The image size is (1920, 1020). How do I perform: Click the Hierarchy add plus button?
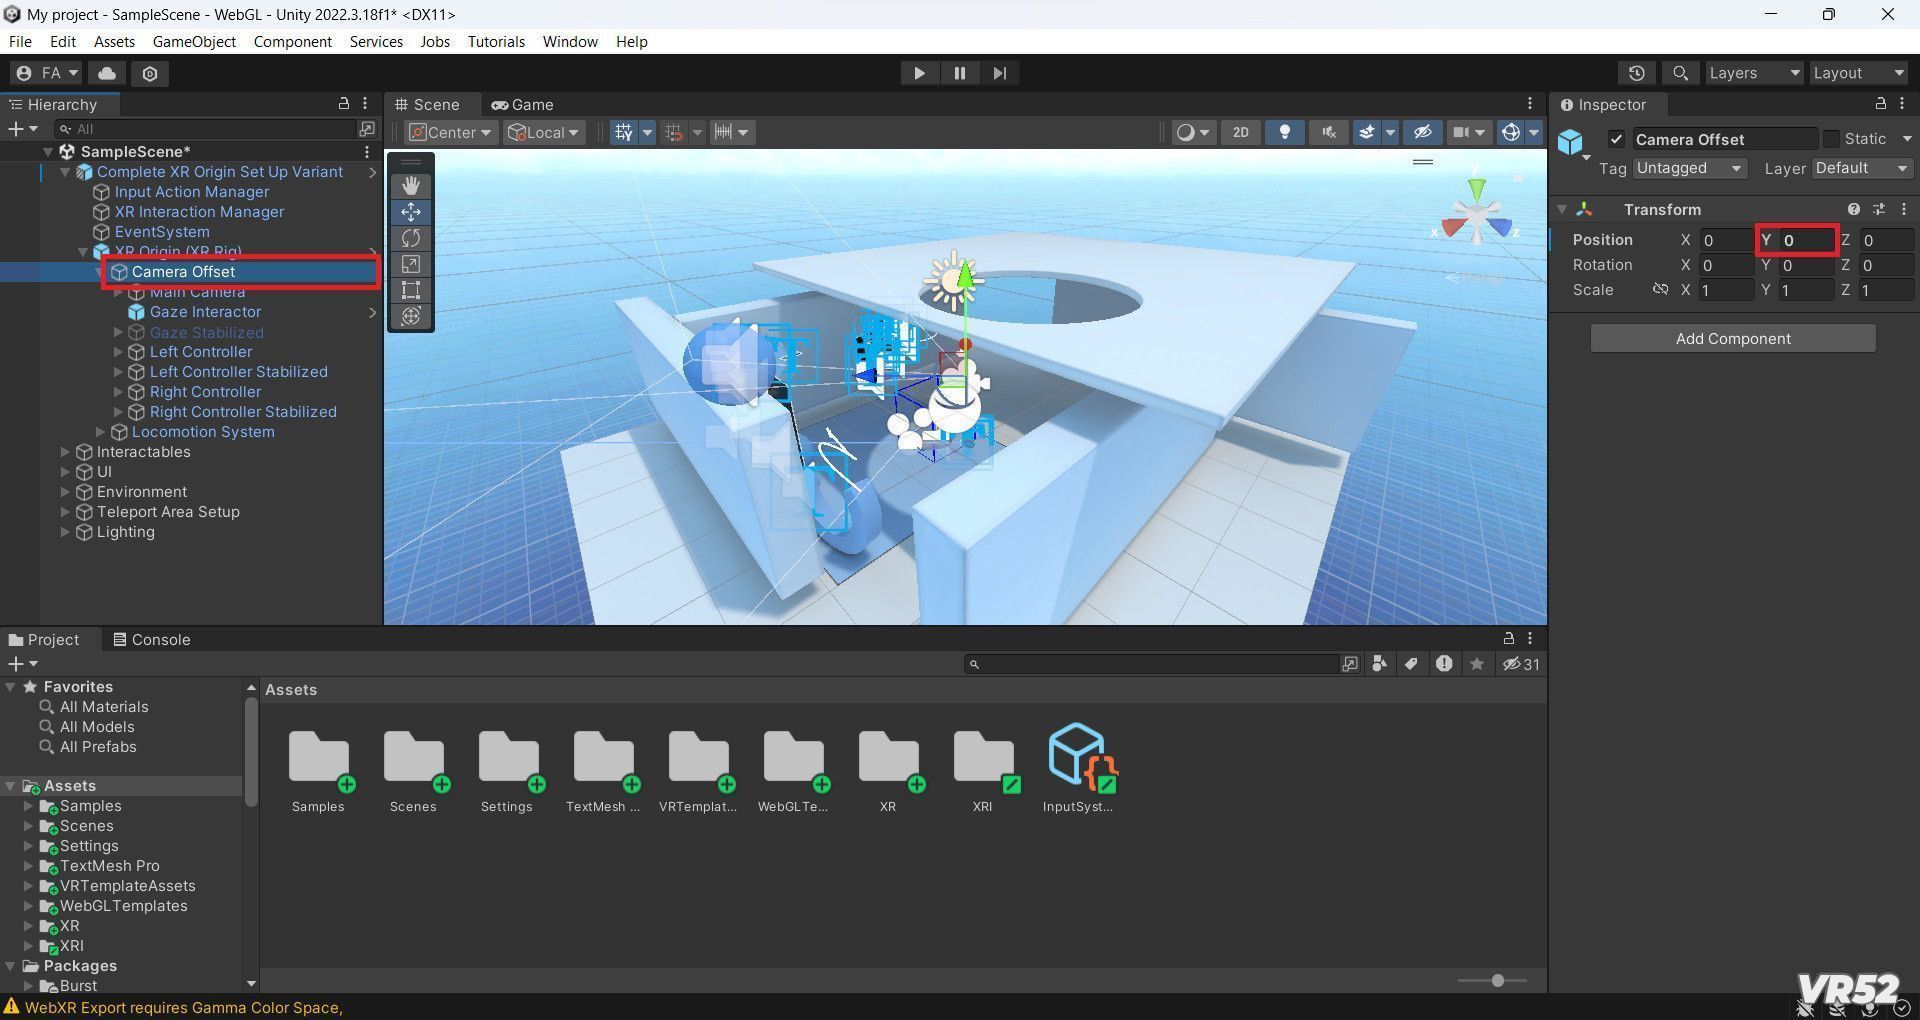(x=16, y=129)
